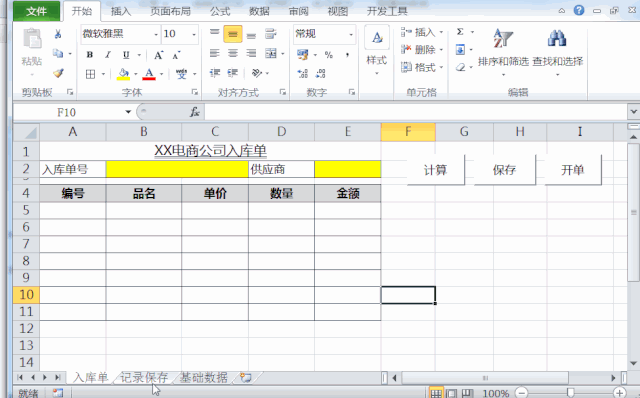Click the 开单 (New order) button
The image size is (640, 398).
(x=573, y=170)
